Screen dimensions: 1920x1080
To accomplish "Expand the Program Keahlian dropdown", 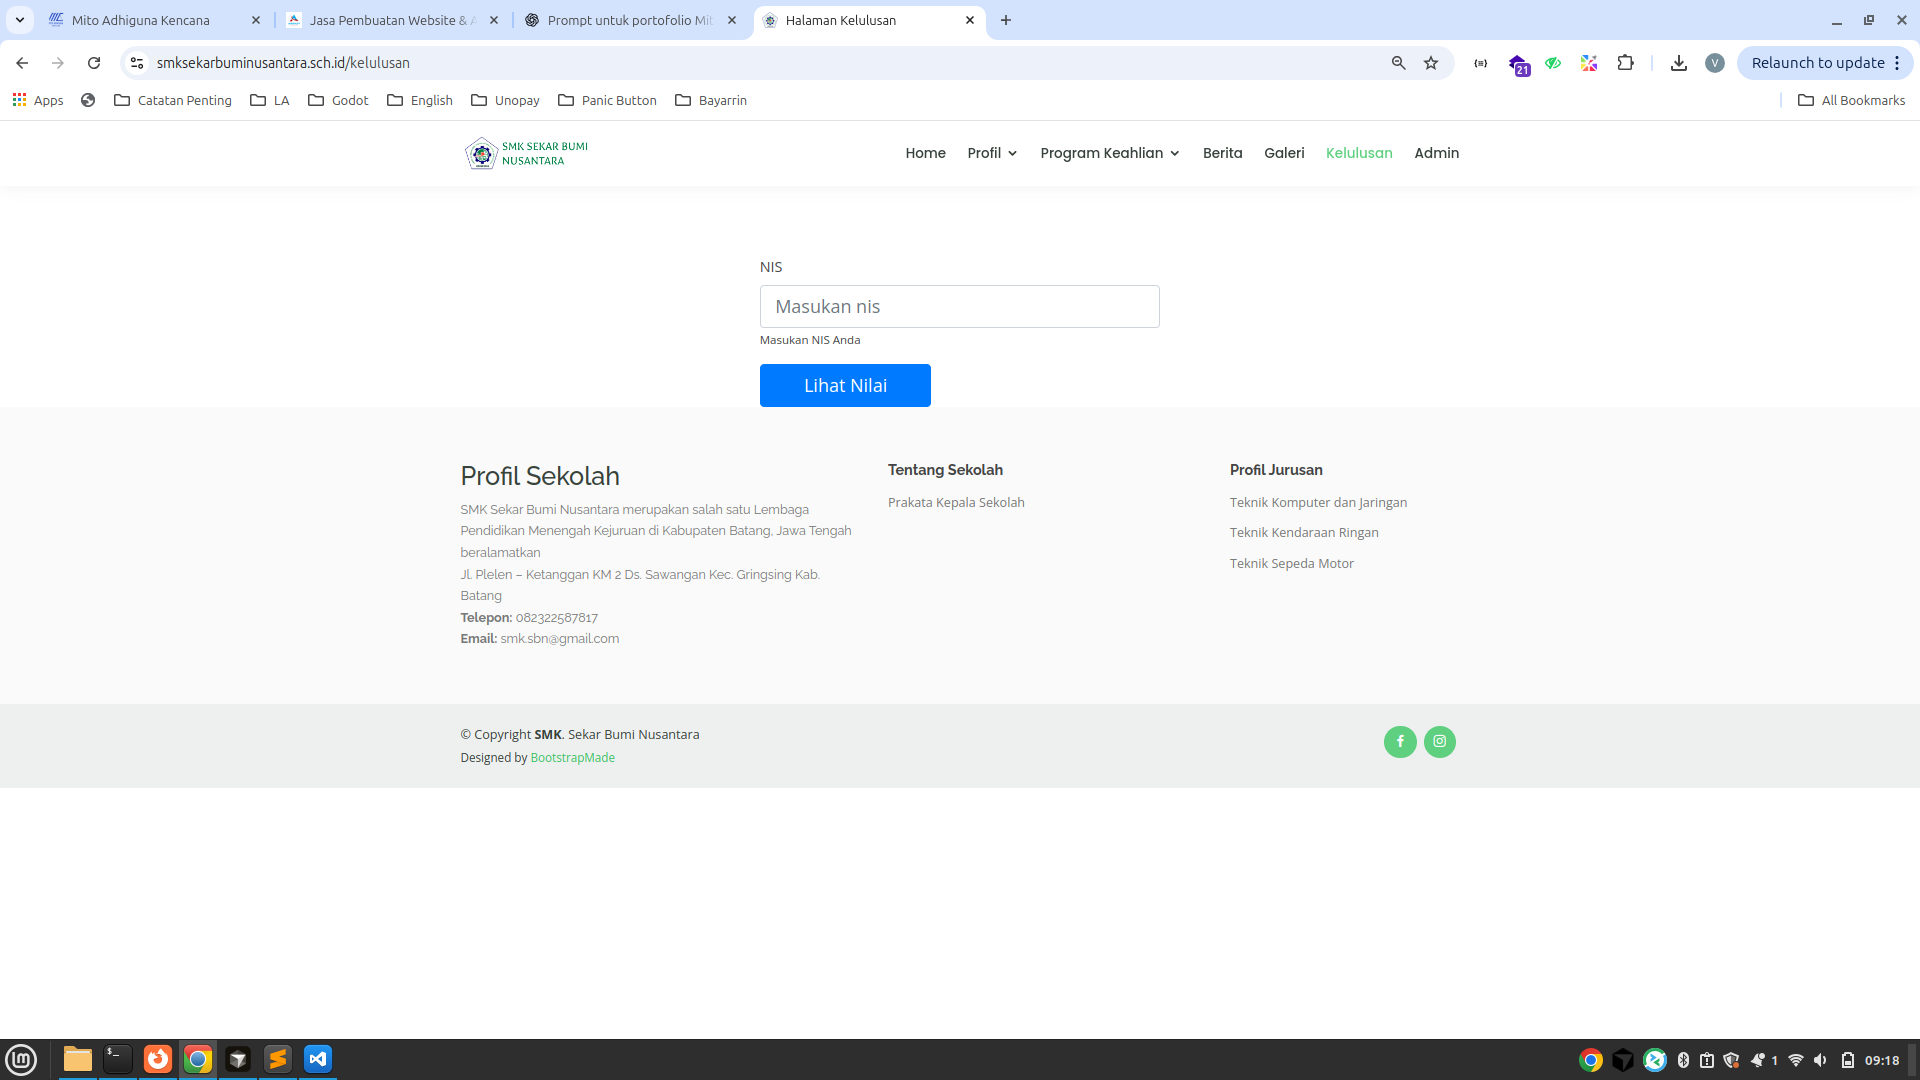I will pos(1109,153).
